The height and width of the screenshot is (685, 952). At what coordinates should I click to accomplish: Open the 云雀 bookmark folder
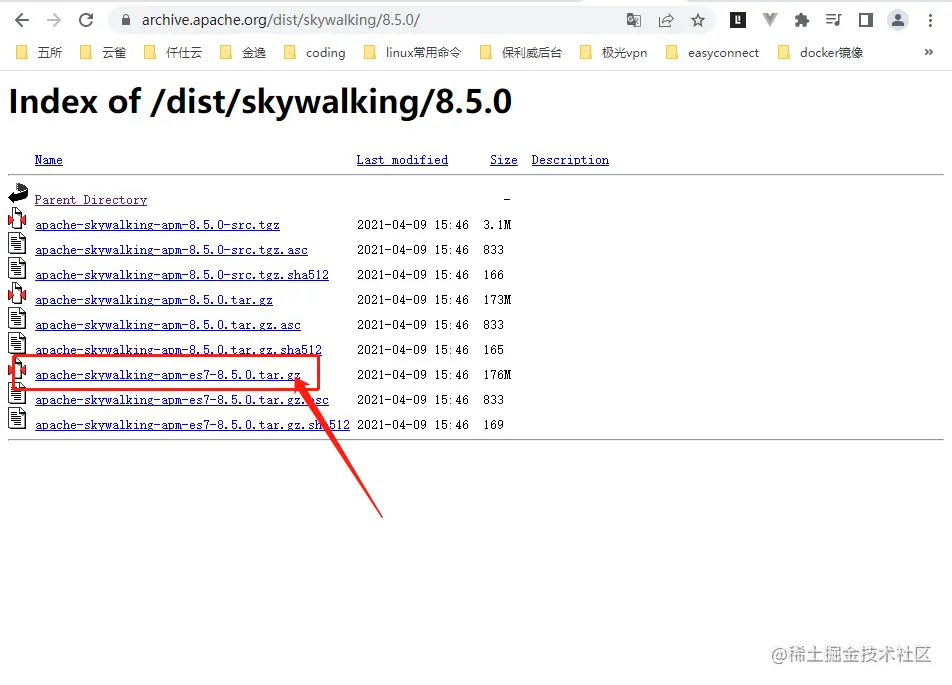[x=103, y=53]
